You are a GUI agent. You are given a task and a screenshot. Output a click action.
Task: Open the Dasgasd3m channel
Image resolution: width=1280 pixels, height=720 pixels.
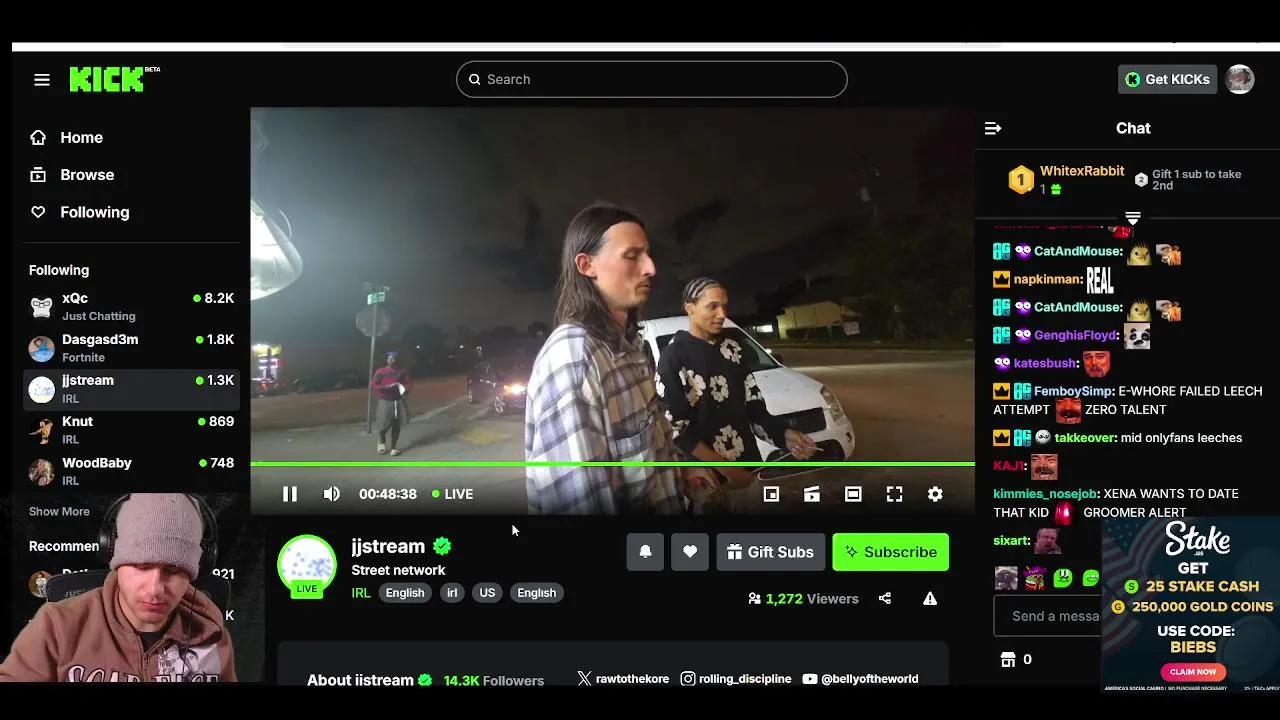(x=131, y=347)
